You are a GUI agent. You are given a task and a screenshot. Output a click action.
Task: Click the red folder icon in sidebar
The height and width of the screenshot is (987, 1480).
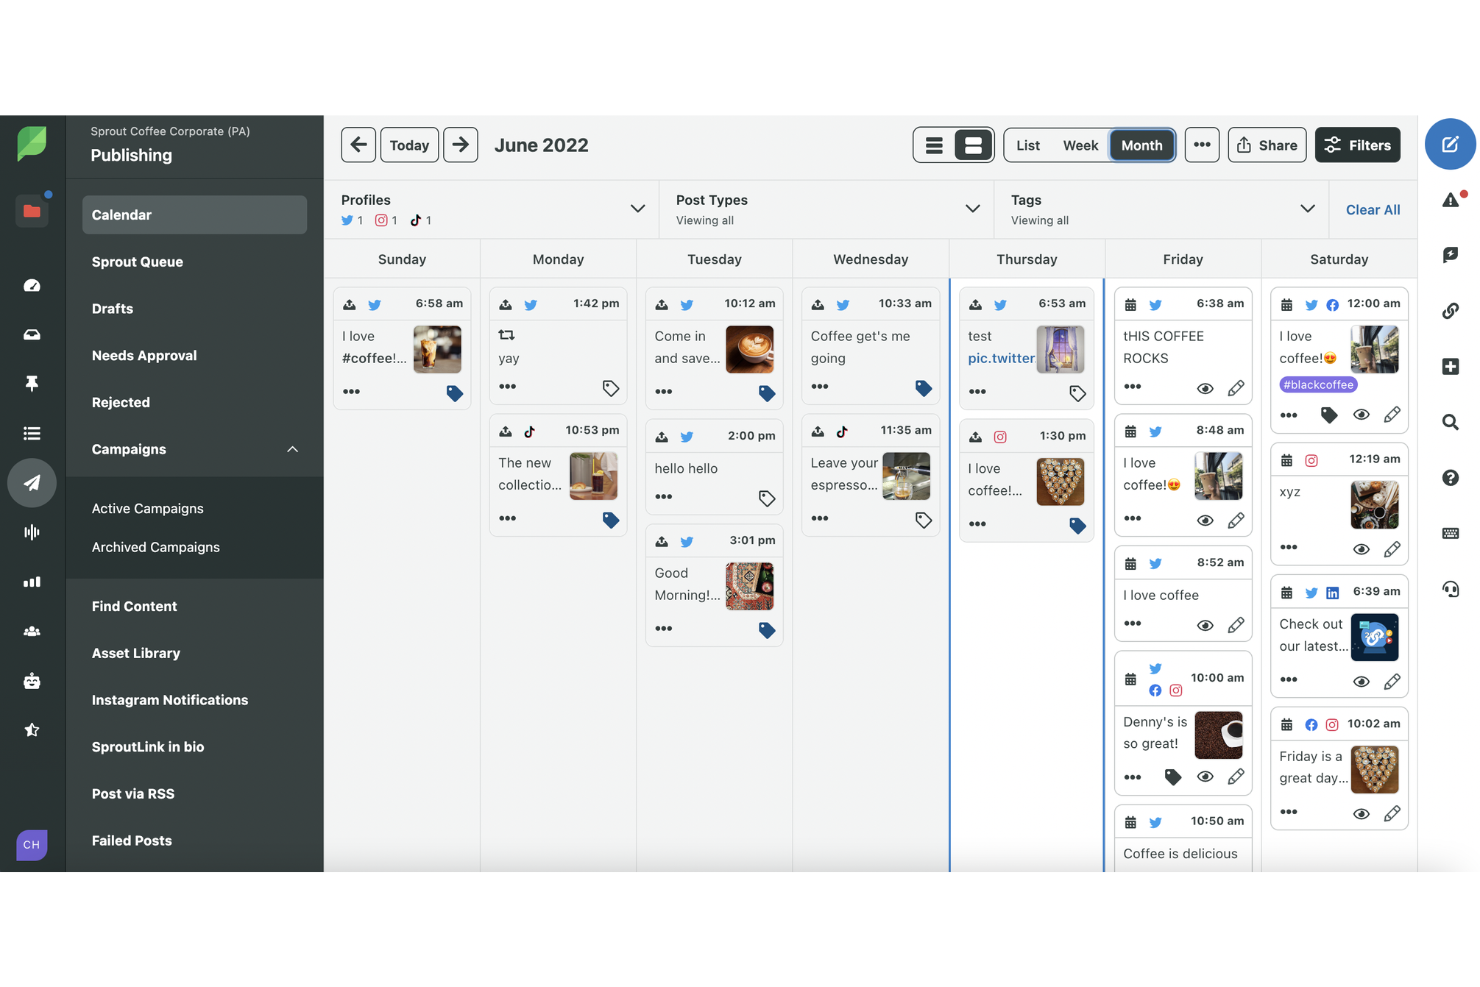32,211
